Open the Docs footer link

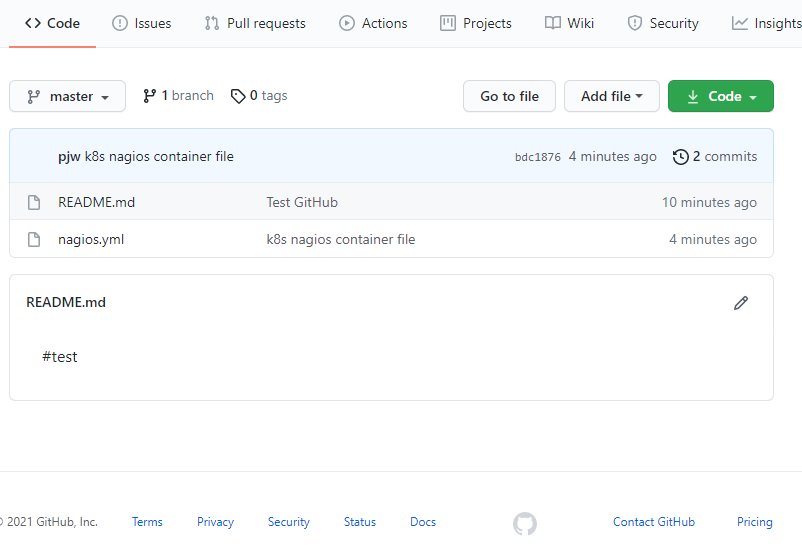click(x=423, y=522)
